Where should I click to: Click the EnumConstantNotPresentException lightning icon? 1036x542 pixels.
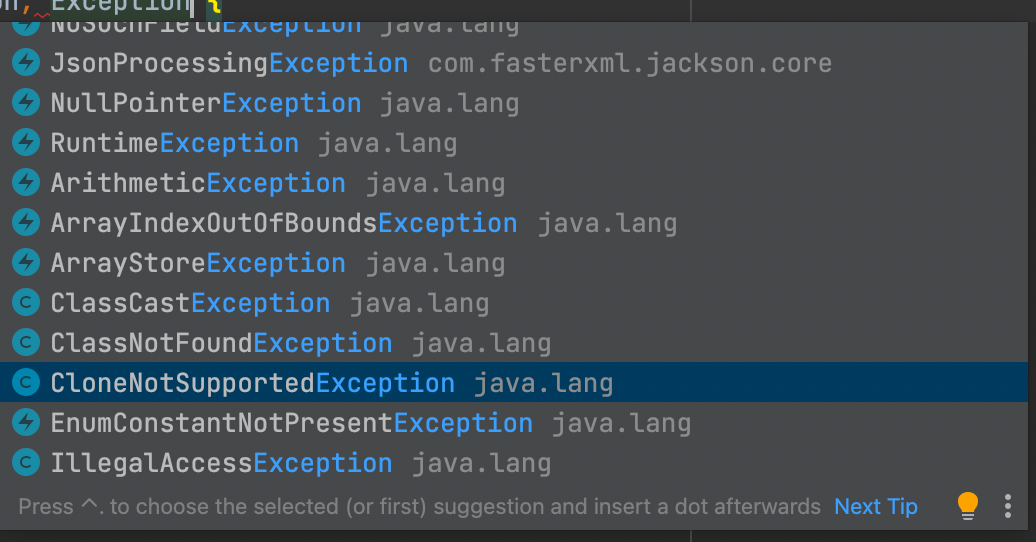click(26, 422)
